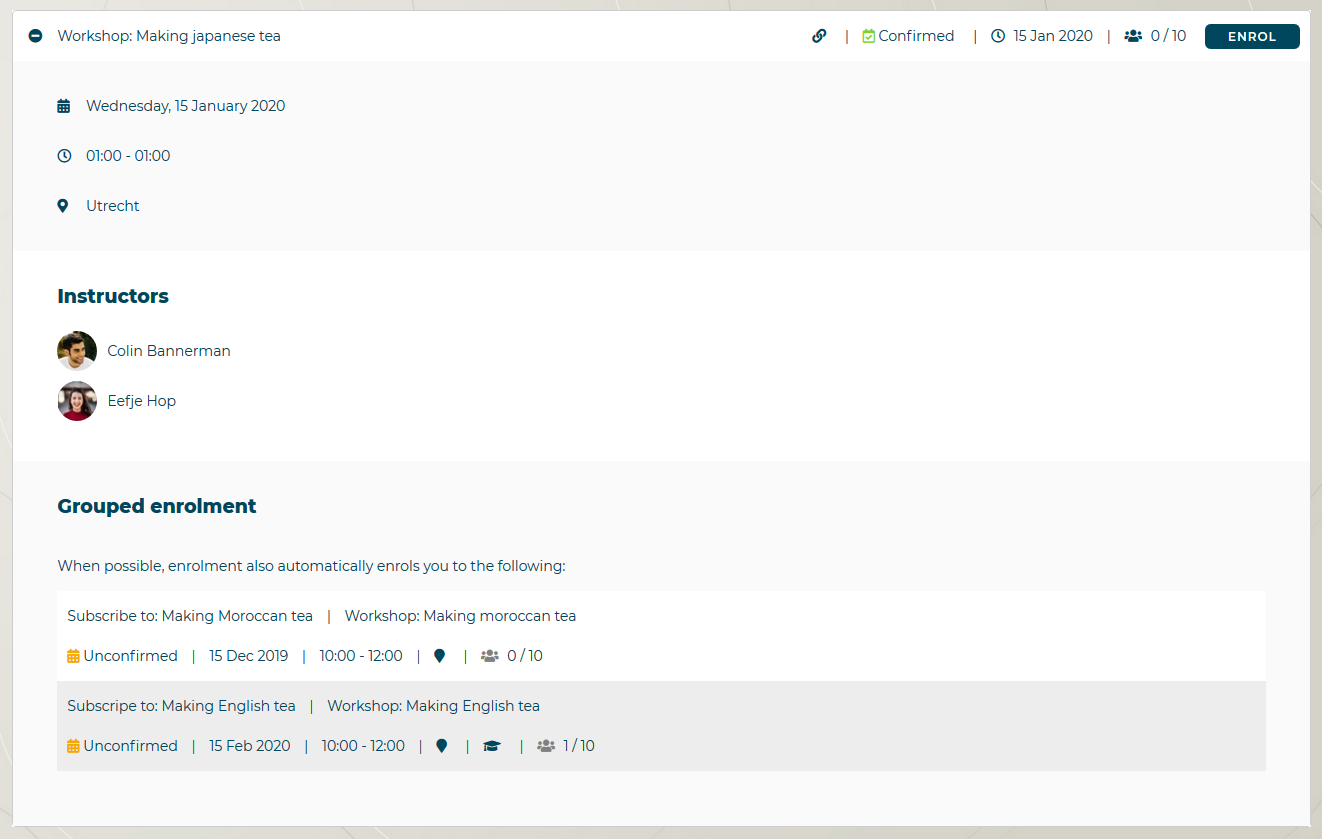1322x839 pixels.
Task: Copy link icon in workshop header
Action: [819, 36]
